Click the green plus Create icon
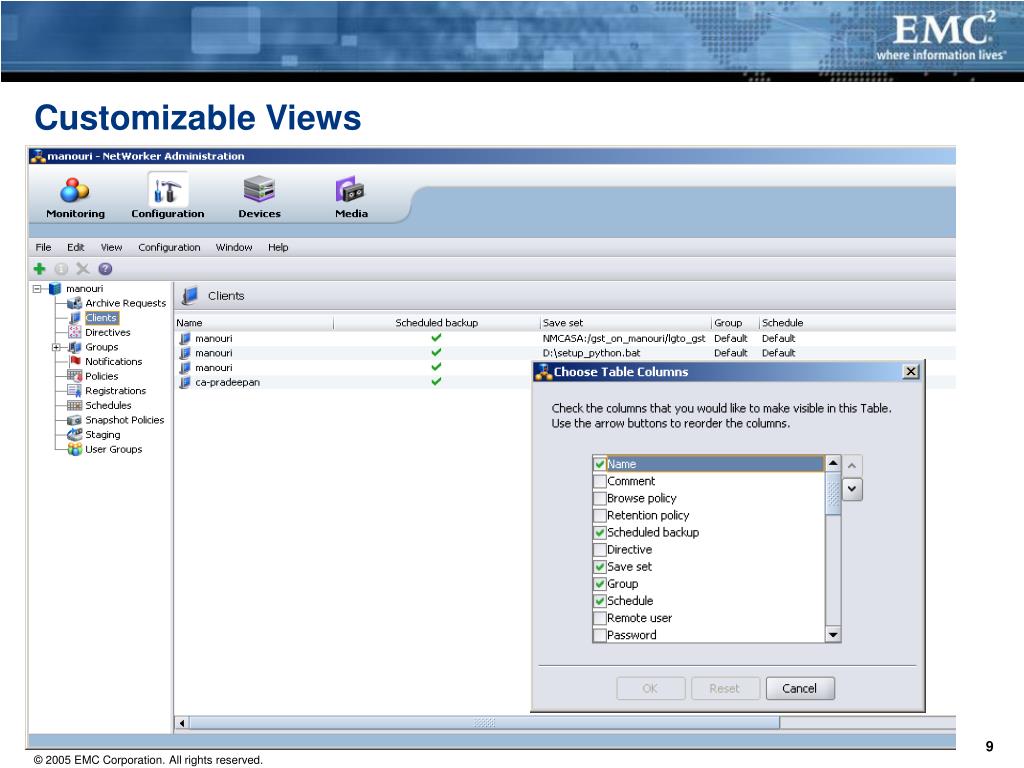This screenshot has height=768, width=1024. coord(39,268)
